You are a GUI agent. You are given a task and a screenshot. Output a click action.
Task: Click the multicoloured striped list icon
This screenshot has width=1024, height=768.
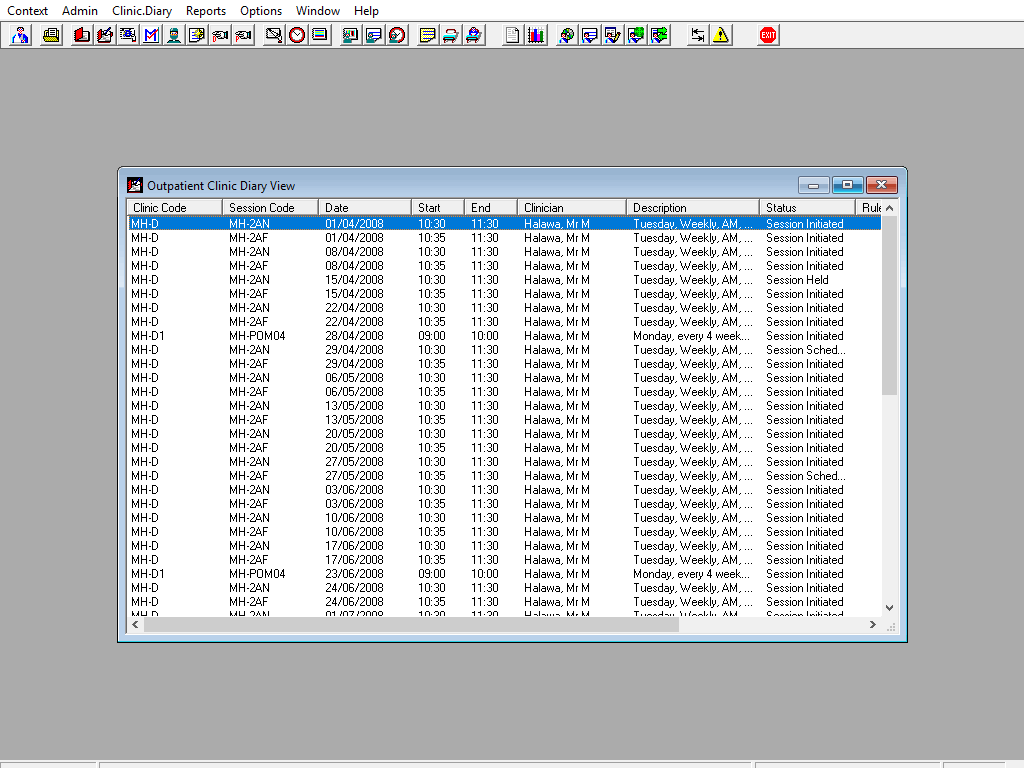[319, 35]
